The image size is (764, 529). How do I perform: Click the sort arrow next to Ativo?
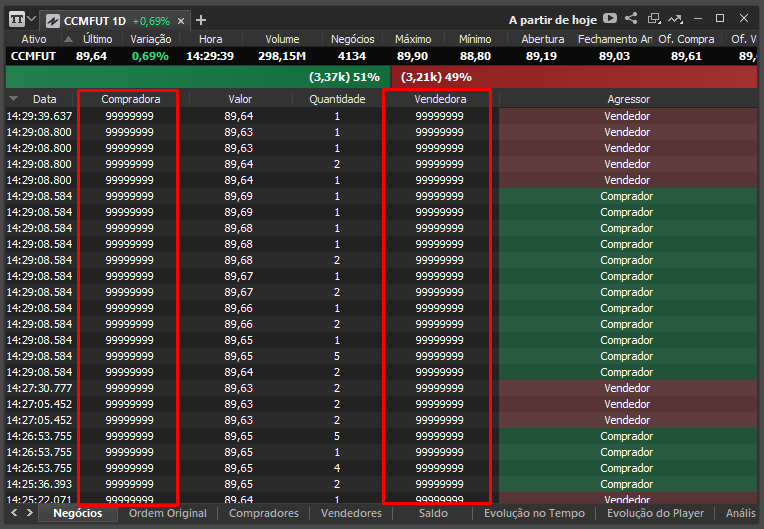[x=68, y=39]
